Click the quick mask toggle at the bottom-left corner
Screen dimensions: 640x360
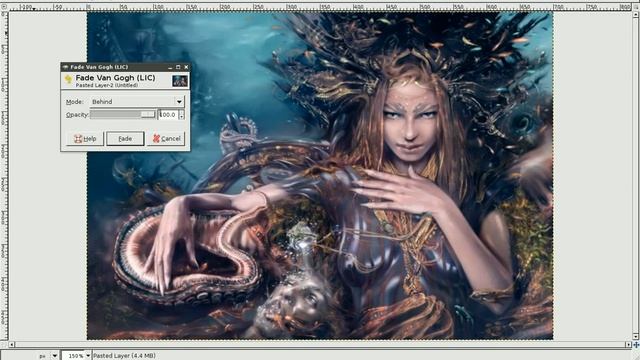coord(4,345)
